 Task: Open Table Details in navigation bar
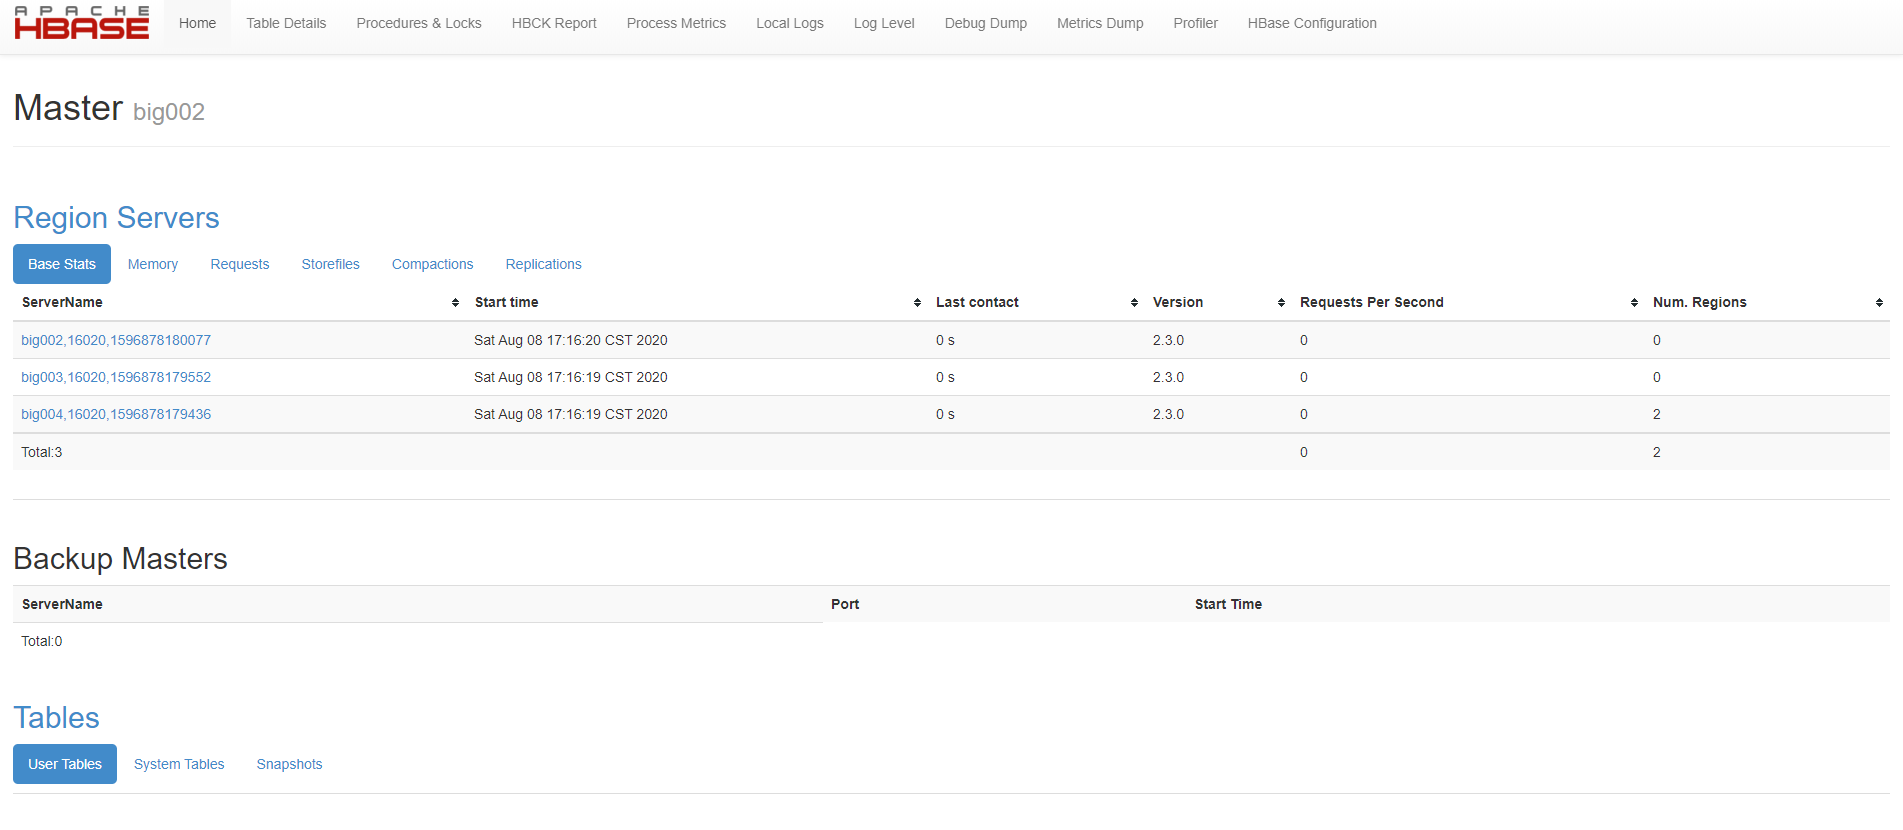click(286, 23)
